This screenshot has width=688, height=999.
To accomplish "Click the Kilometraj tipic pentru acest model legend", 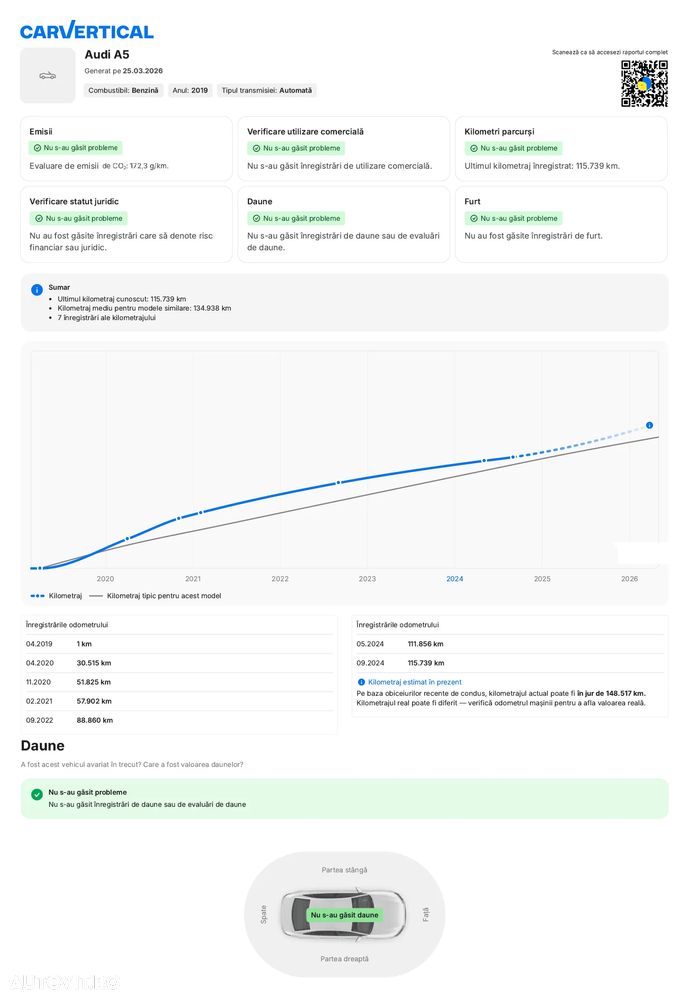I will (x=155, y=596).
